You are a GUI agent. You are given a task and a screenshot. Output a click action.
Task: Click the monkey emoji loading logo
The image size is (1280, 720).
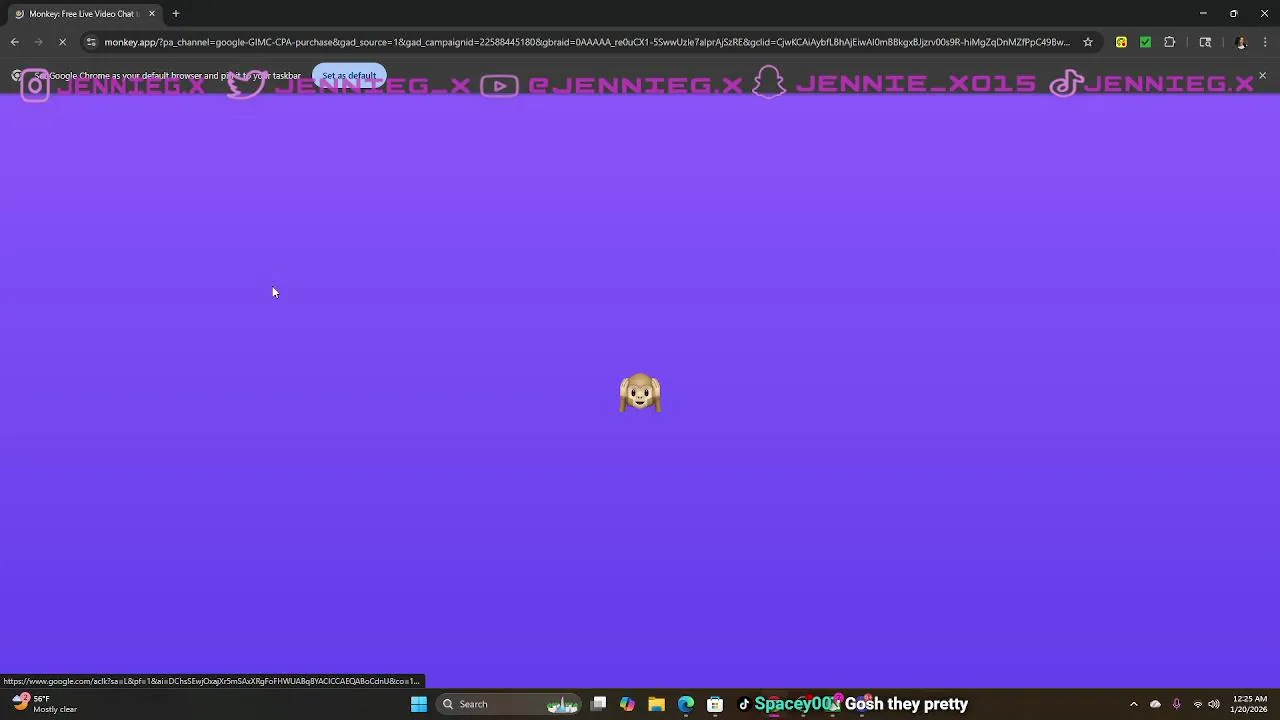[x=640, y=393]
